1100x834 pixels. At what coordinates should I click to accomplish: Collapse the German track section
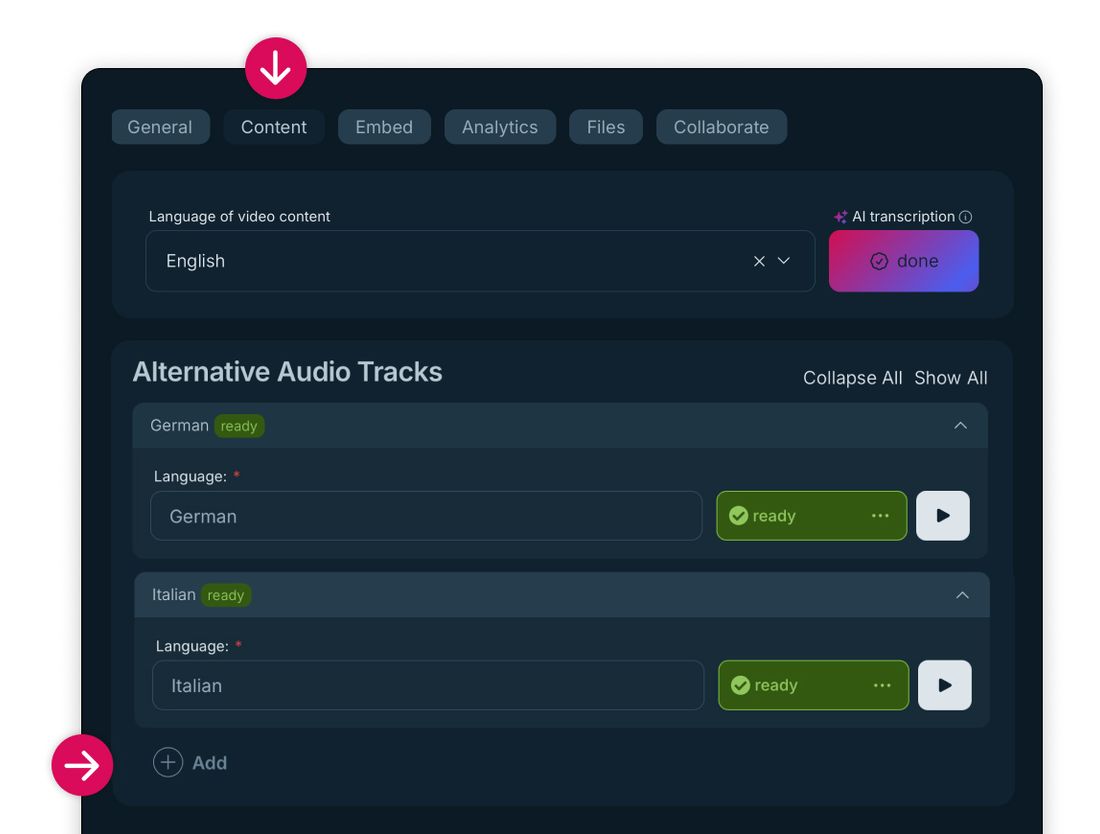960,426
